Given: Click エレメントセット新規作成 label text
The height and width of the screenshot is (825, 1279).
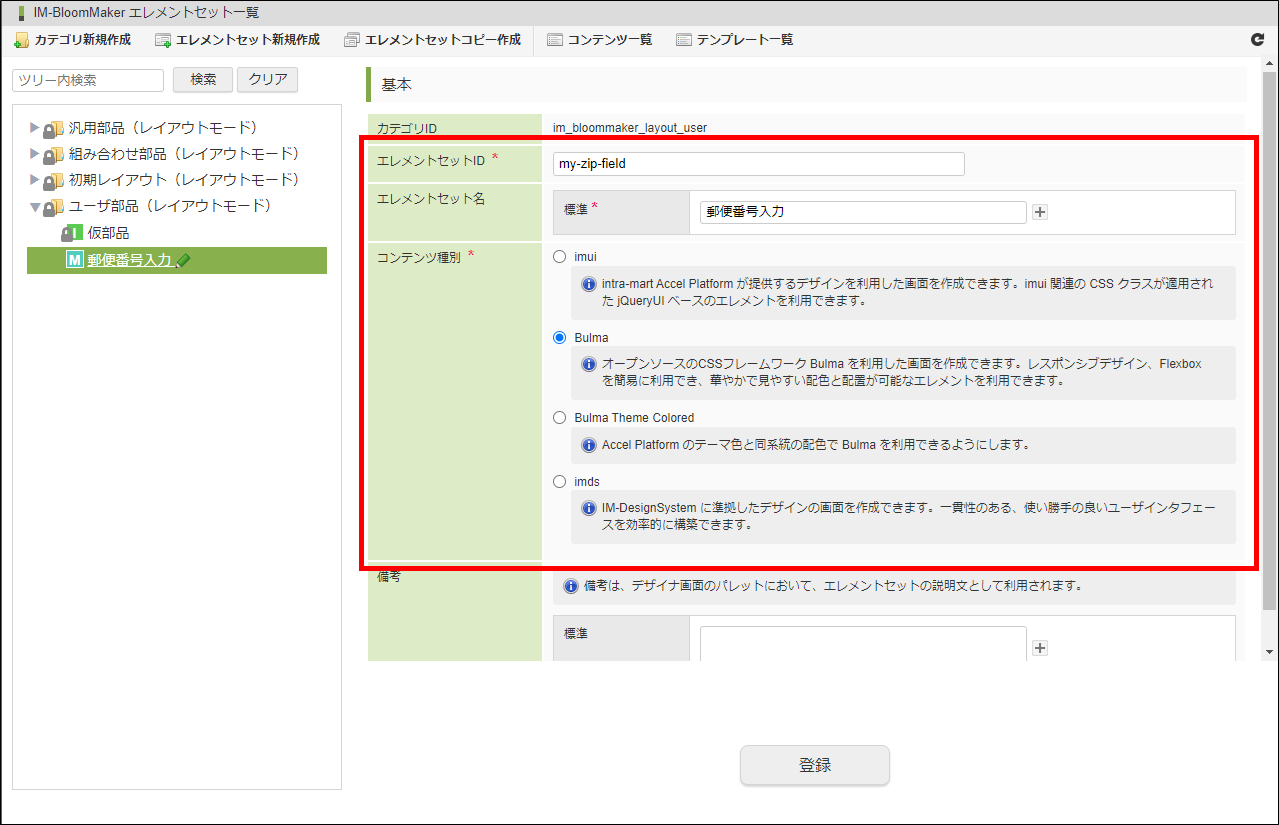Looking at the screenshot, I should (x=248, y=40).
